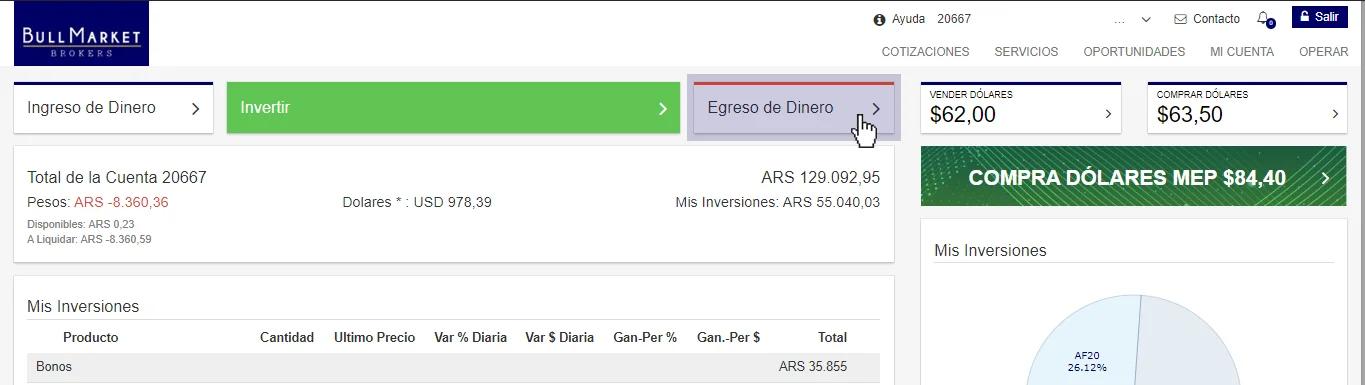
Task: Open the Servicios menu
Action: [x=1026, y=52]
